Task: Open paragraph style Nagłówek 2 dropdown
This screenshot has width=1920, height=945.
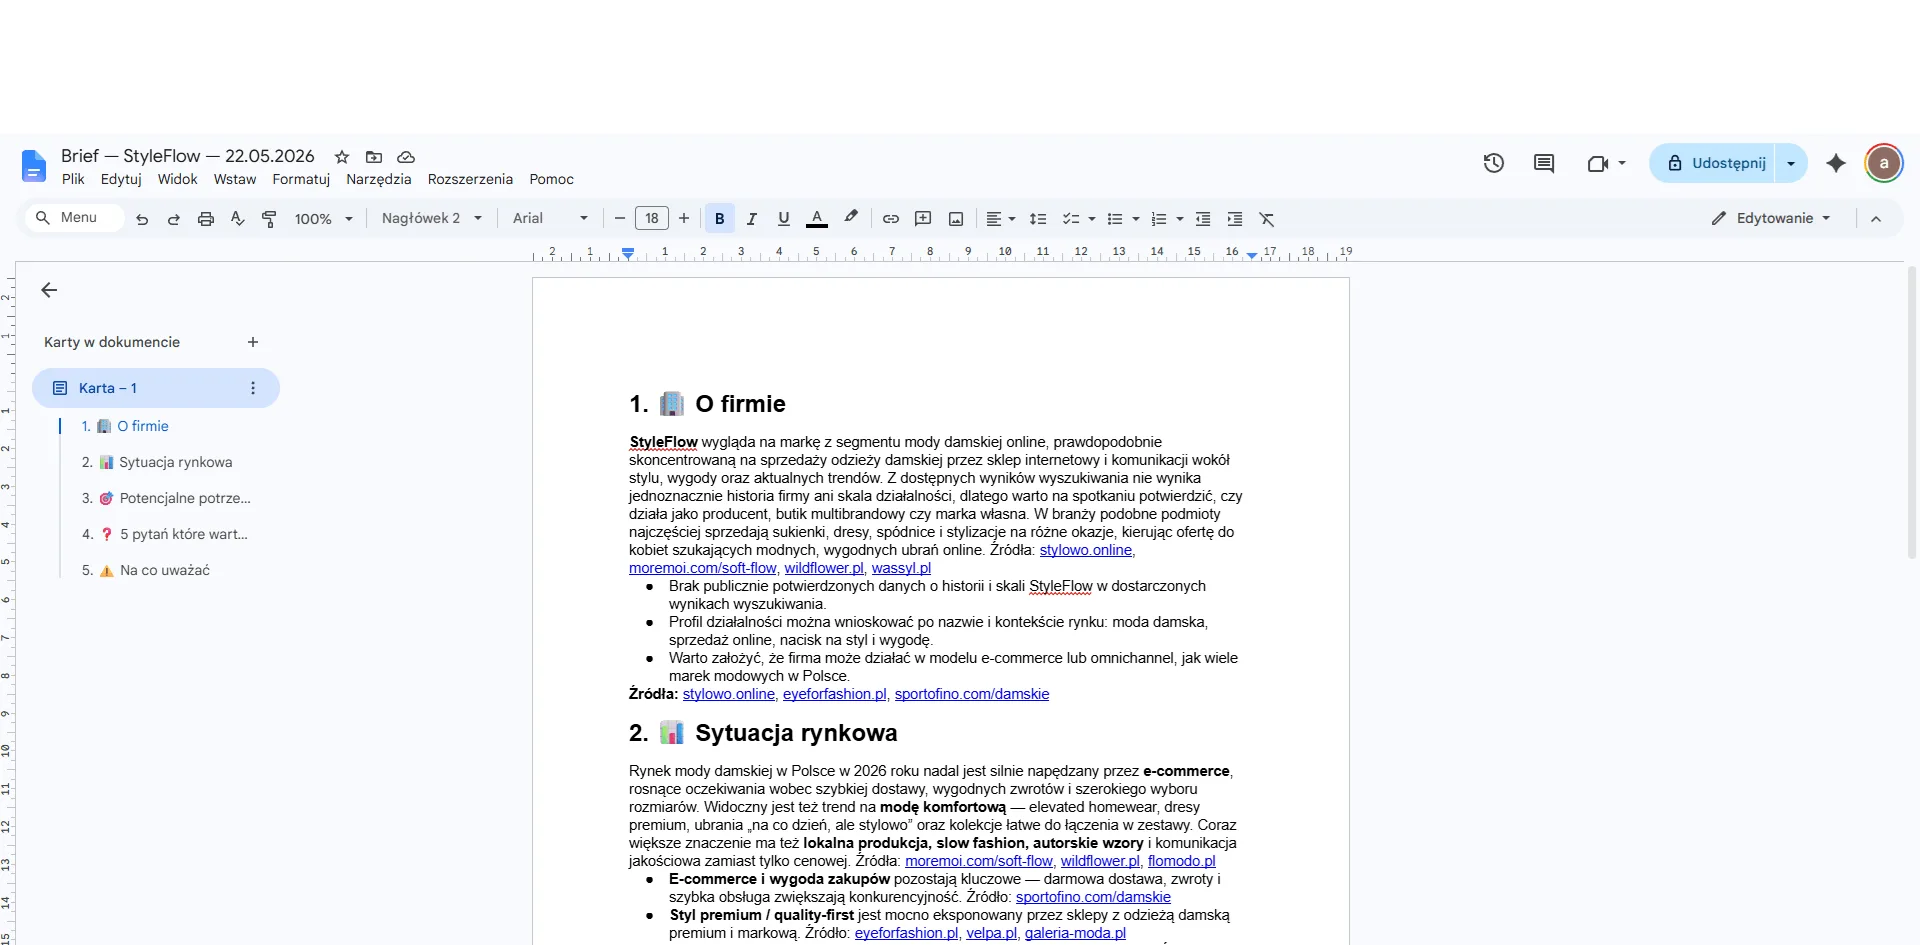Action: (x=432, y=219)
